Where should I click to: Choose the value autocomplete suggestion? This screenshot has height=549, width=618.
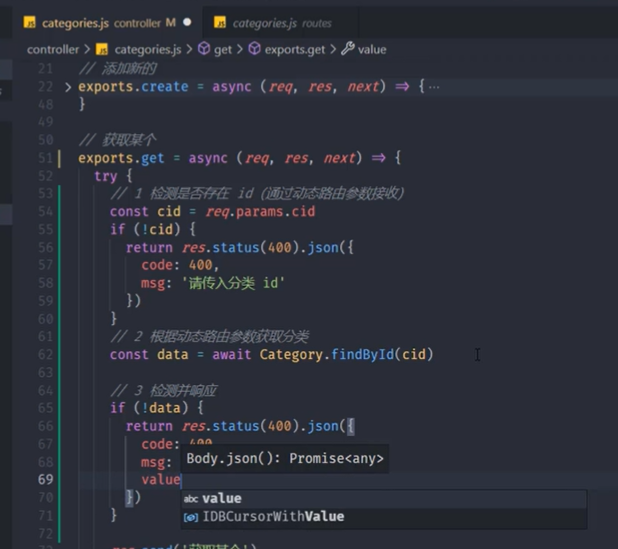coord(384,499)
